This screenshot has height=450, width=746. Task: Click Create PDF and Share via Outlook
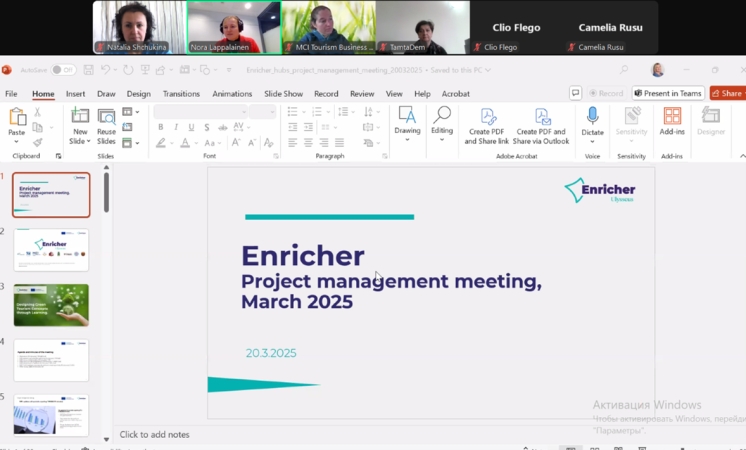click(541, 127)
